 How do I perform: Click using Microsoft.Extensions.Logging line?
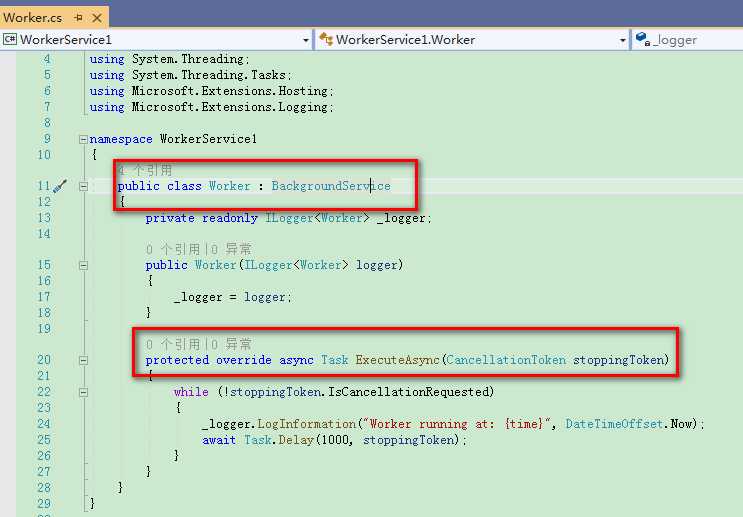point(211,107)
